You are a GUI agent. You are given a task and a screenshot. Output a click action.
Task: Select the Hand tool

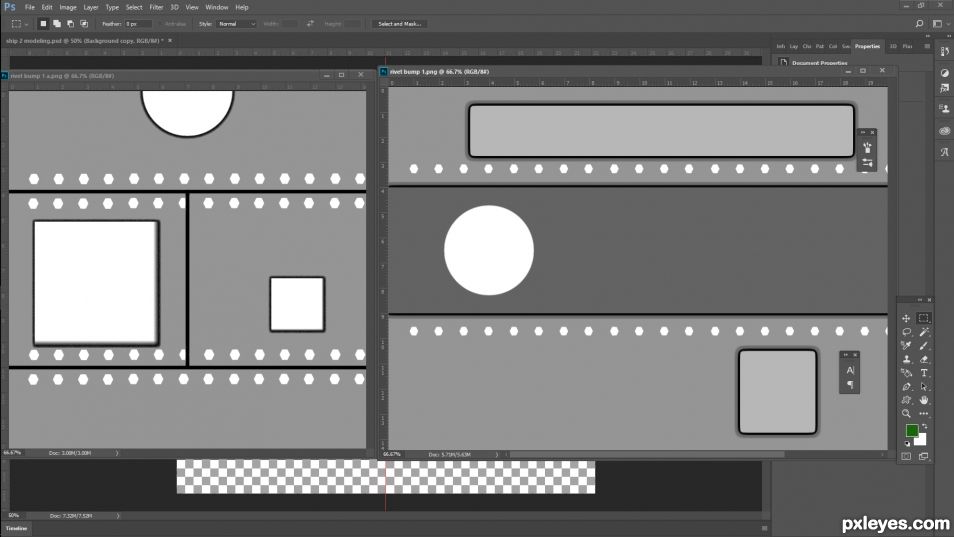(924, 400)
